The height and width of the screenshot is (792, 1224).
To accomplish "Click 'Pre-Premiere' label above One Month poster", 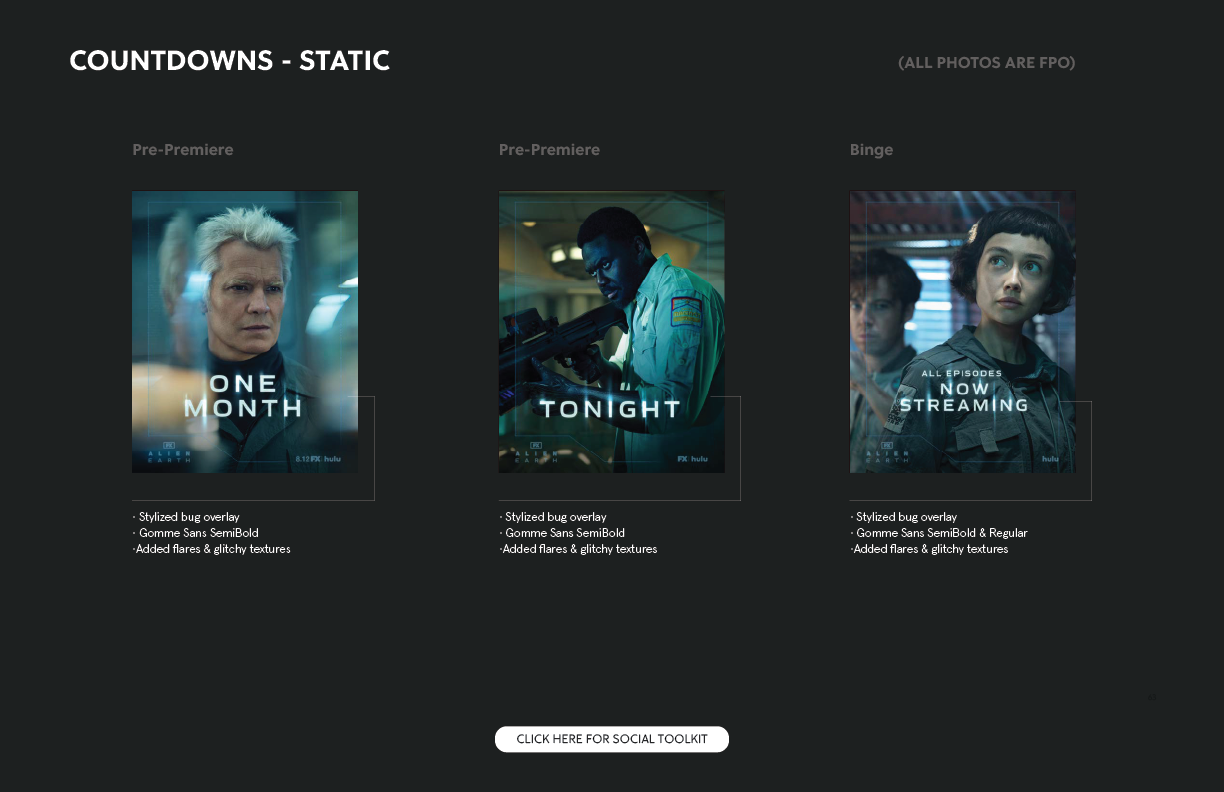I will click(183, 150).
